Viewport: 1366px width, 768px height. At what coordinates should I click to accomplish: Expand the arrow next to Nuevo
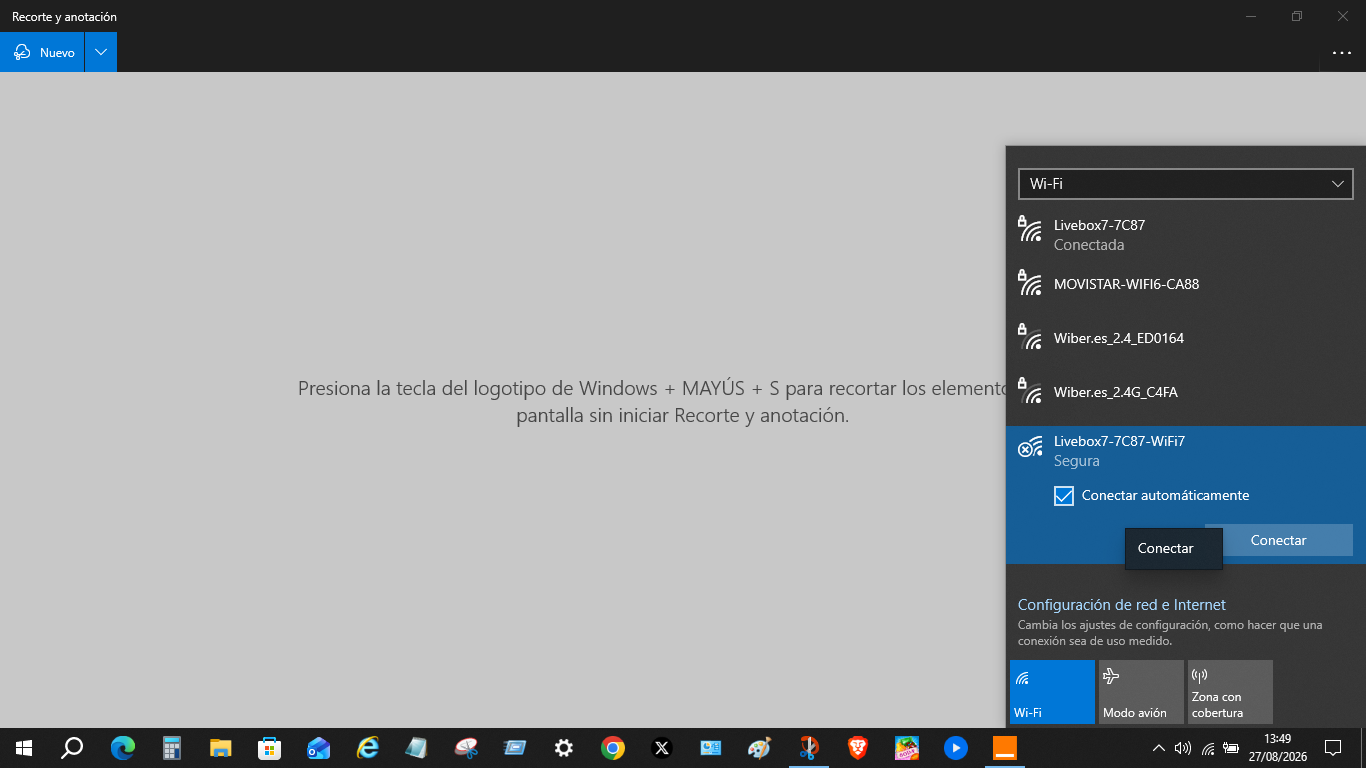101,52
